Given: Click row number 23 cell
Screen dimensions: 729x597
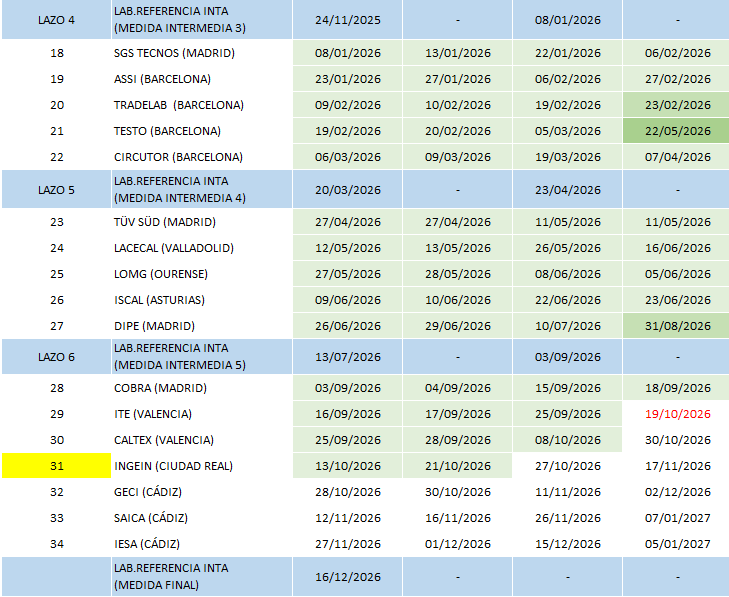Looking at the screenshot, I should click(x=56, y=222).
